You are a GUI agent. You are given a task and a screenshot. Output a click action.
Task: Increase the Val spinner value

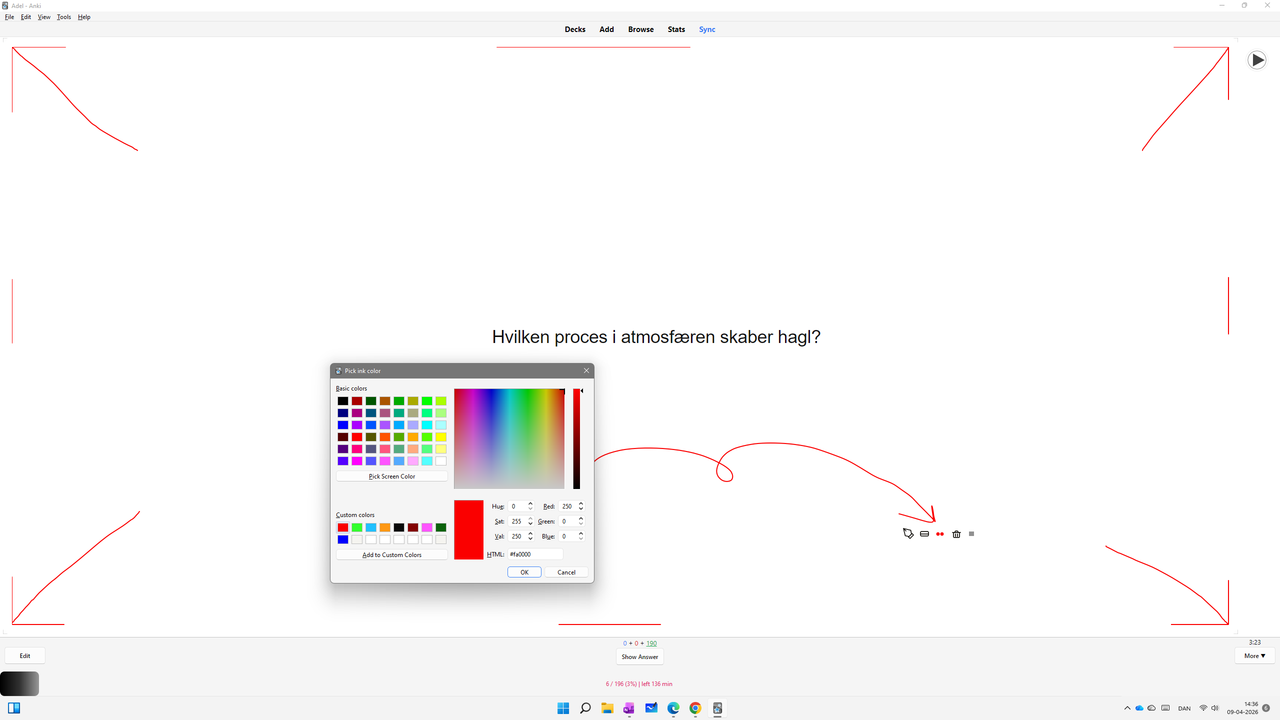[x=530, y=534]
